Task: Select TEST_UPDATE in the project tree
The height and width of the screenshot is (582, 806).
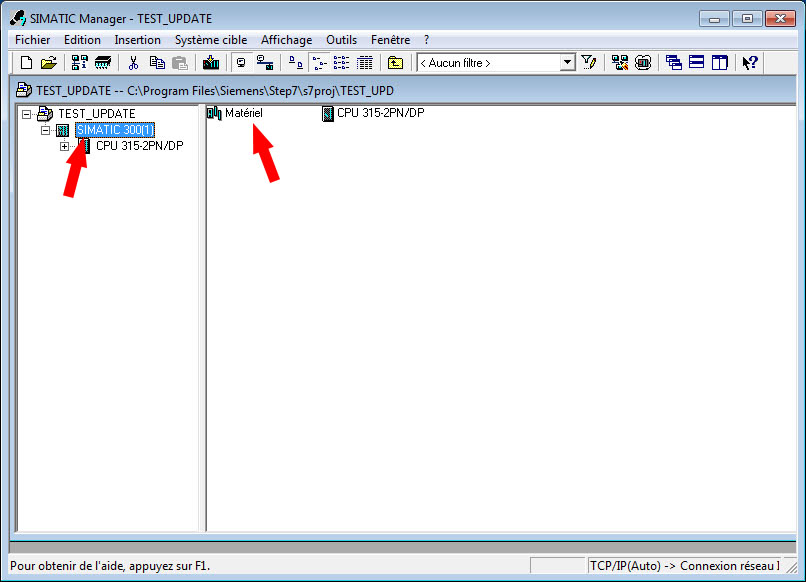Action: (97, 114)
